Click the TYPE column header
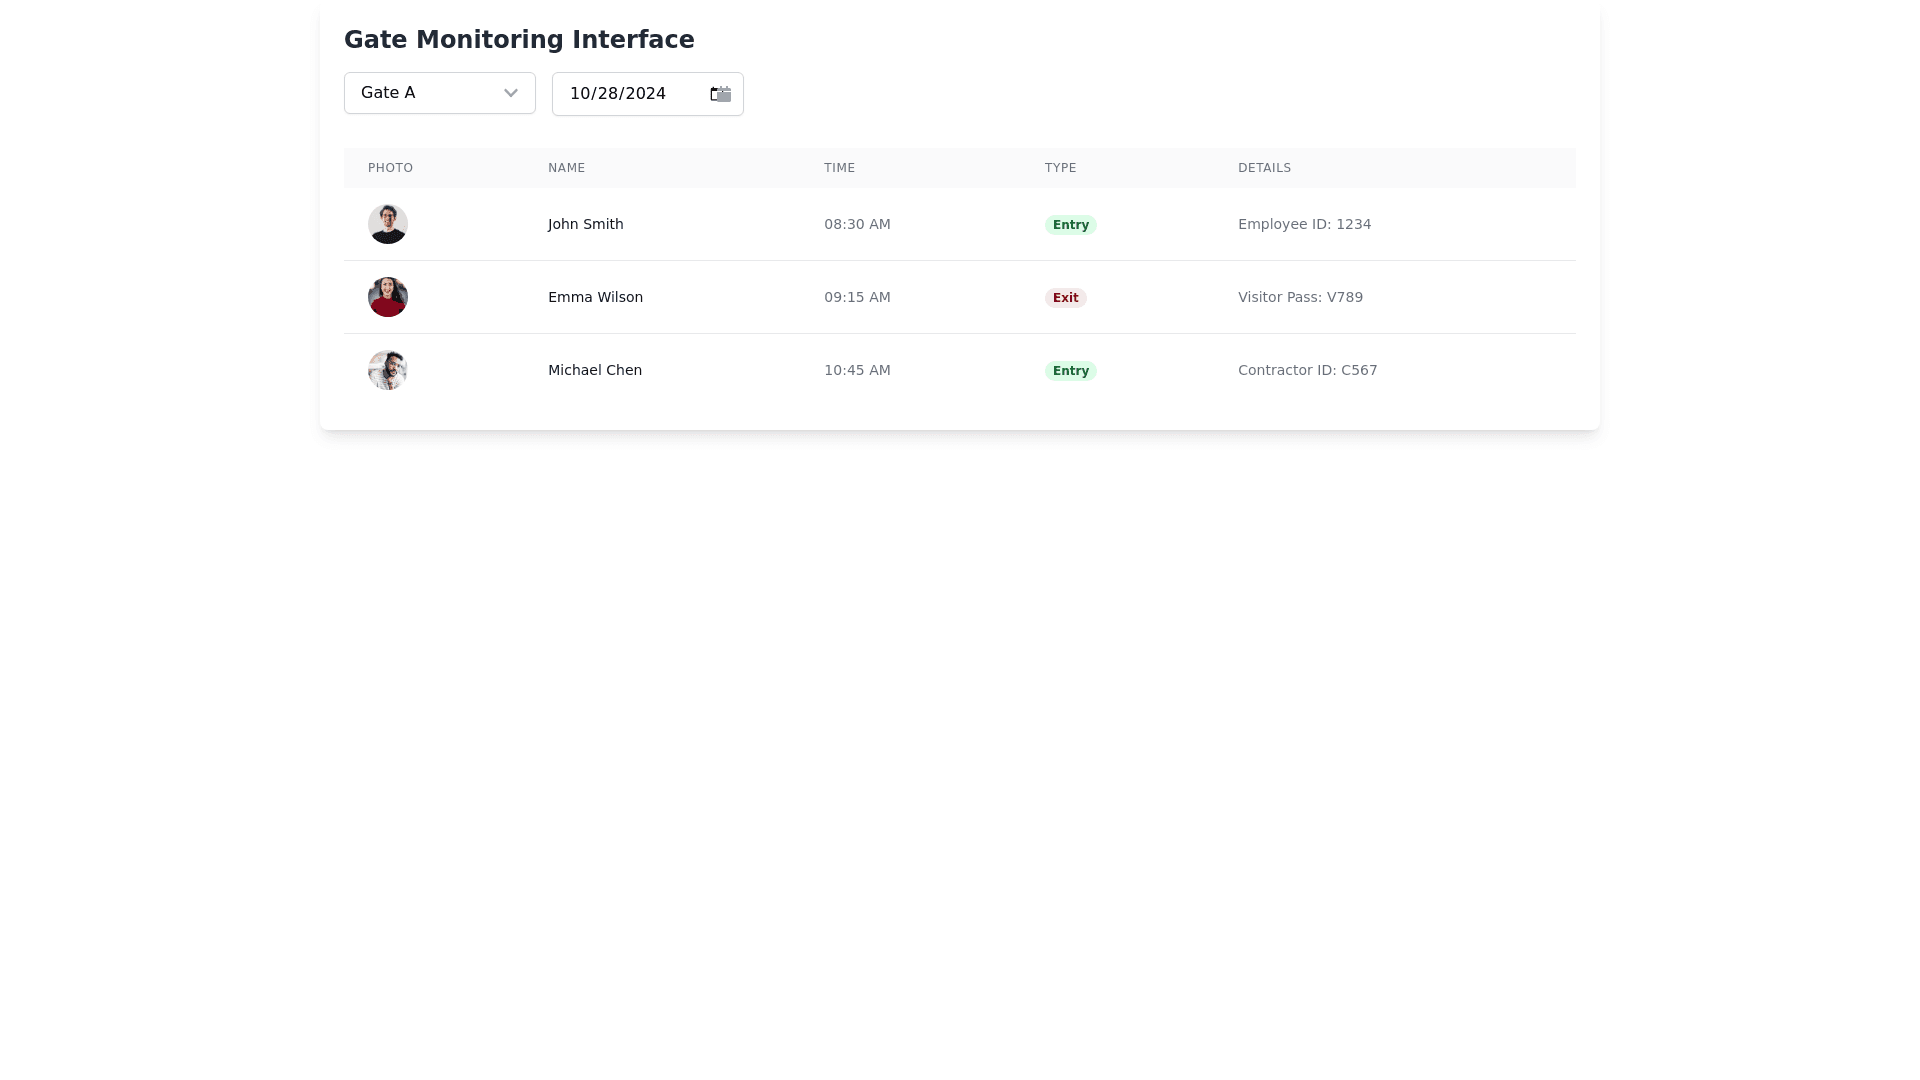The width and height of the screenshot is (1920, 1080). (x=1060, y=168)
